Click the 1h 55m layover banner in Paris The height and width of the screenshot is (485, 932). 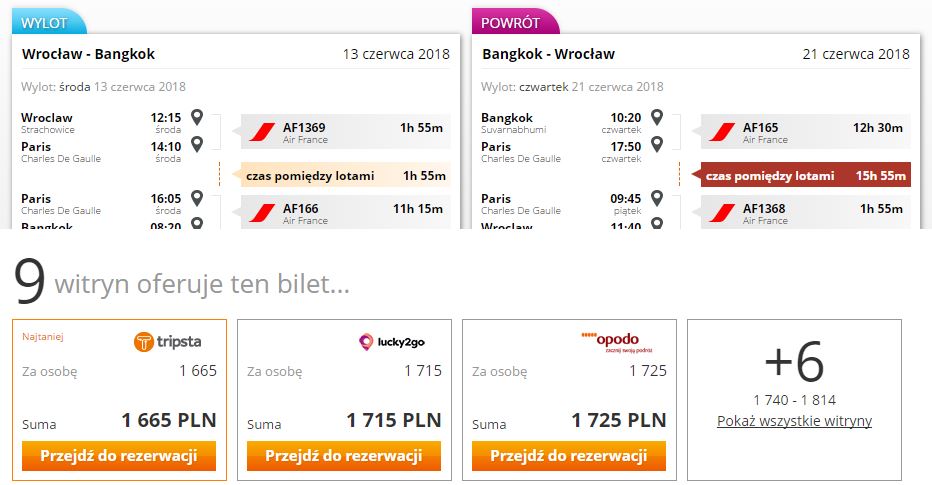pos(345,175)
